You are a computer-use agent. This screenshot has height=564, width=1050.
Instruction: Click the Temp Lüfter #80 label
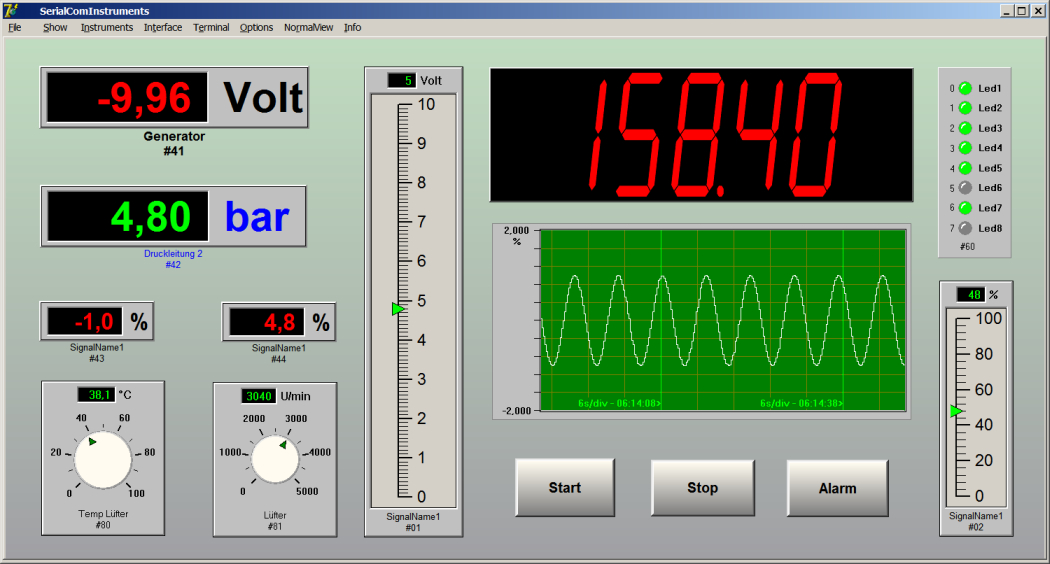pos(103,519)
